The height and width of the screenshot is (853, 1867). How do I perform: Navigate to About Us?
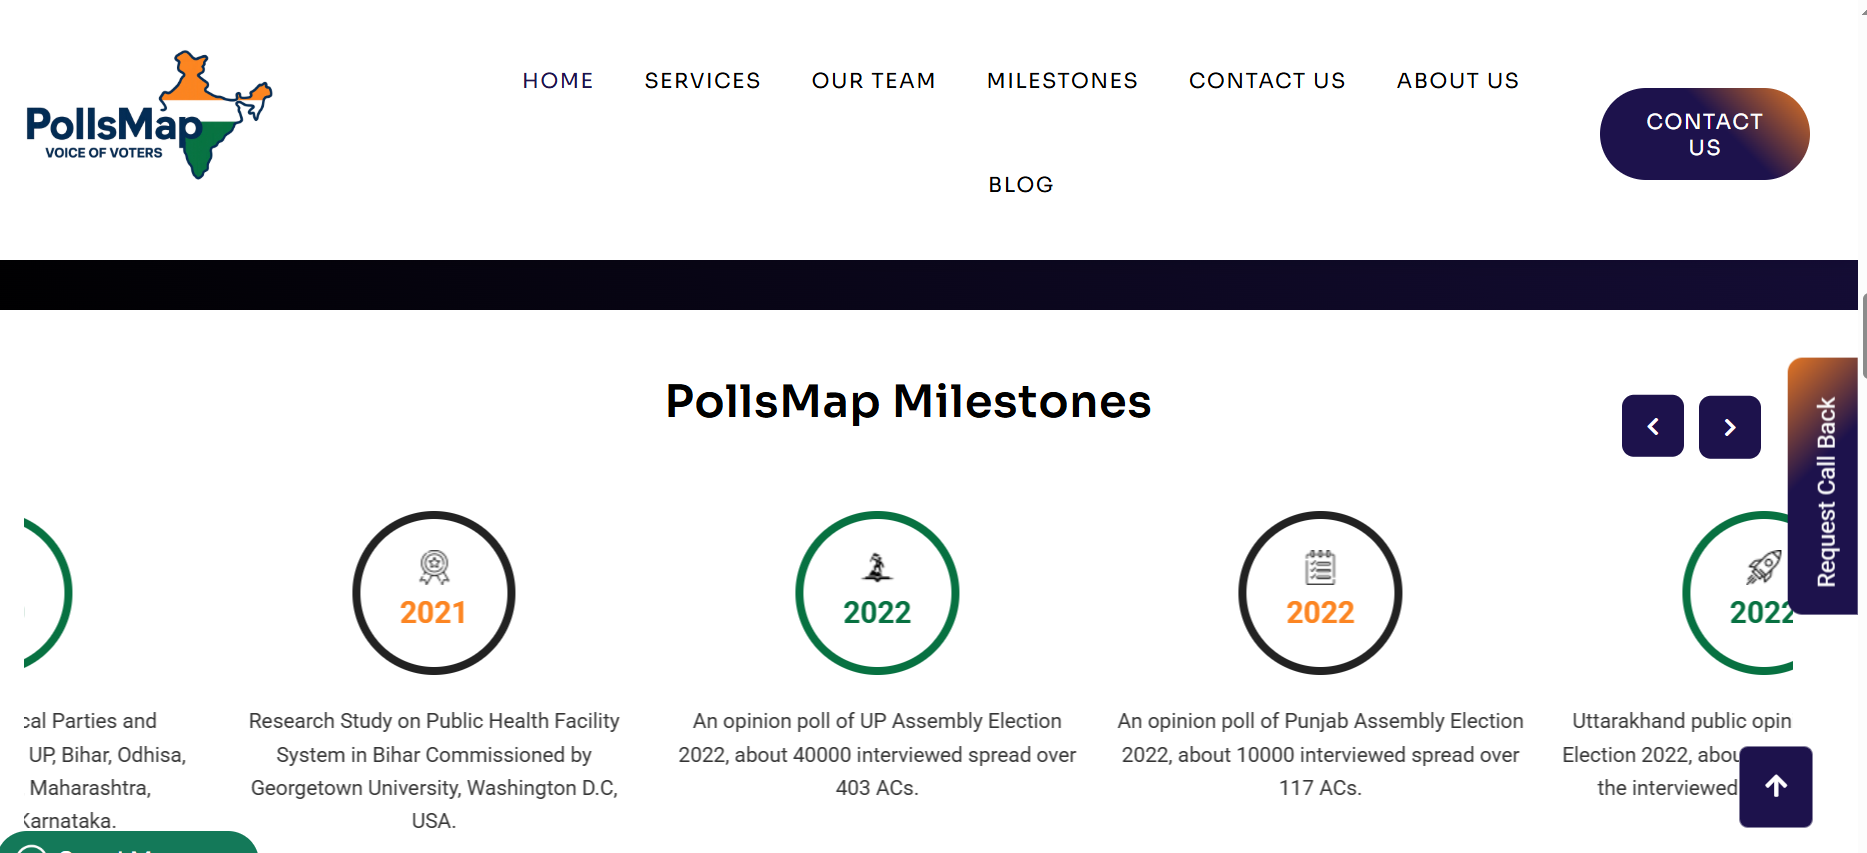pyautogui.click(x=1458, y=80)
